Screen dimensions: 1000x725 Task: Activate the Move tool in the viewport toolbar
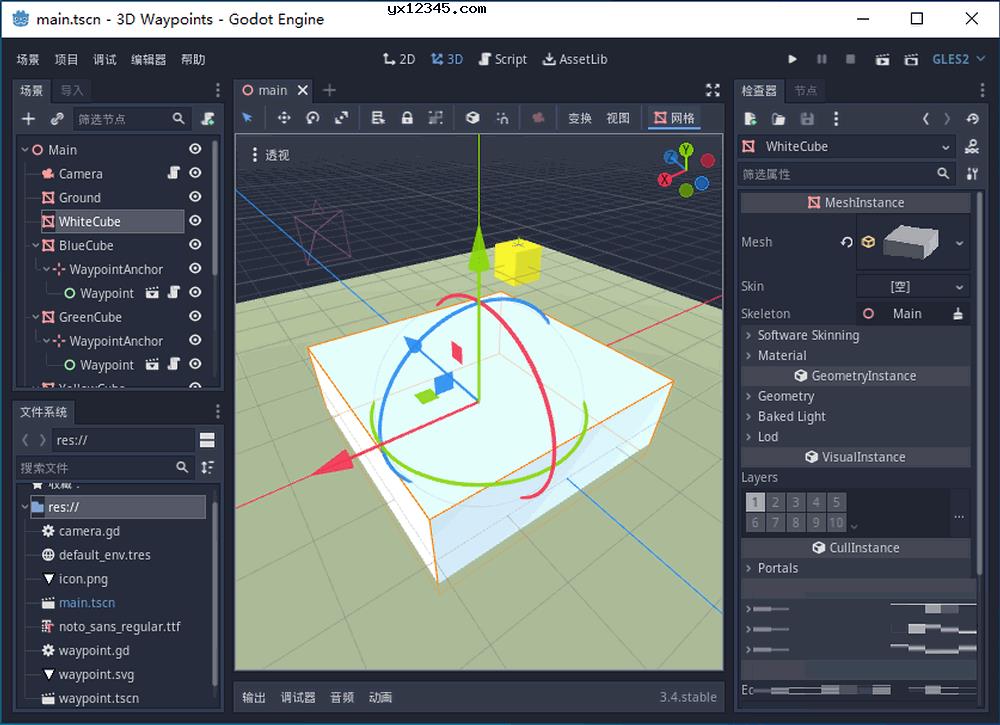283,118
